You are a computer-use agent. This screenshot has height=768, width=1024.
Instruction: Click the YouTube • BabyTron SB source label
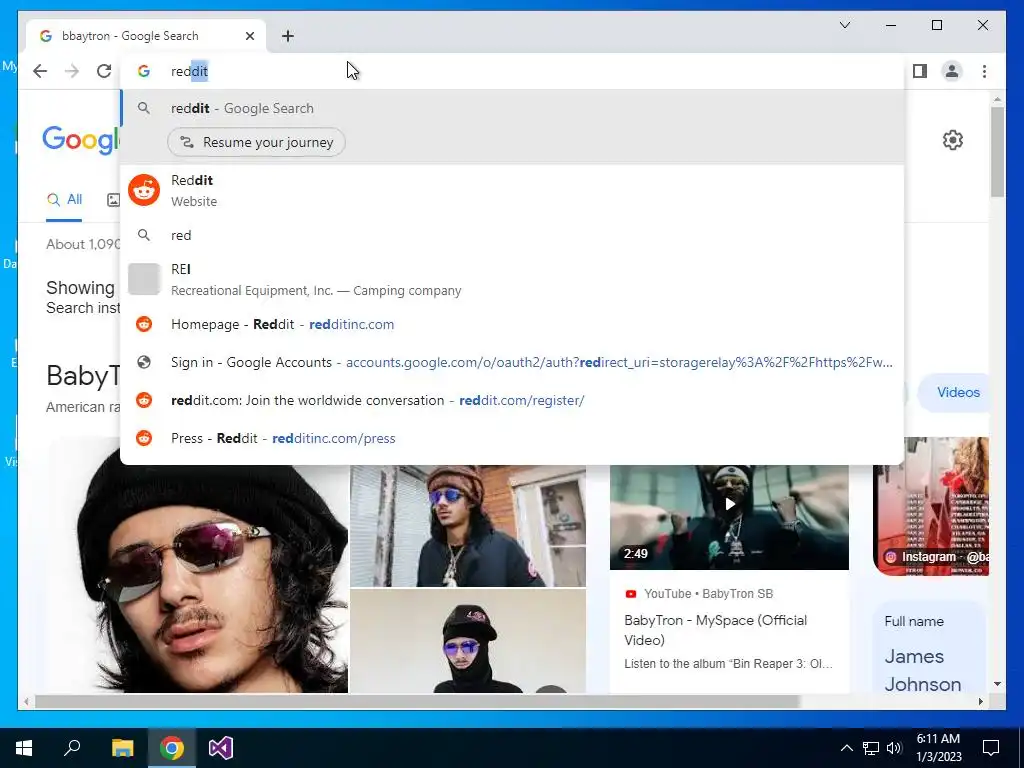[x=708, y=594]
